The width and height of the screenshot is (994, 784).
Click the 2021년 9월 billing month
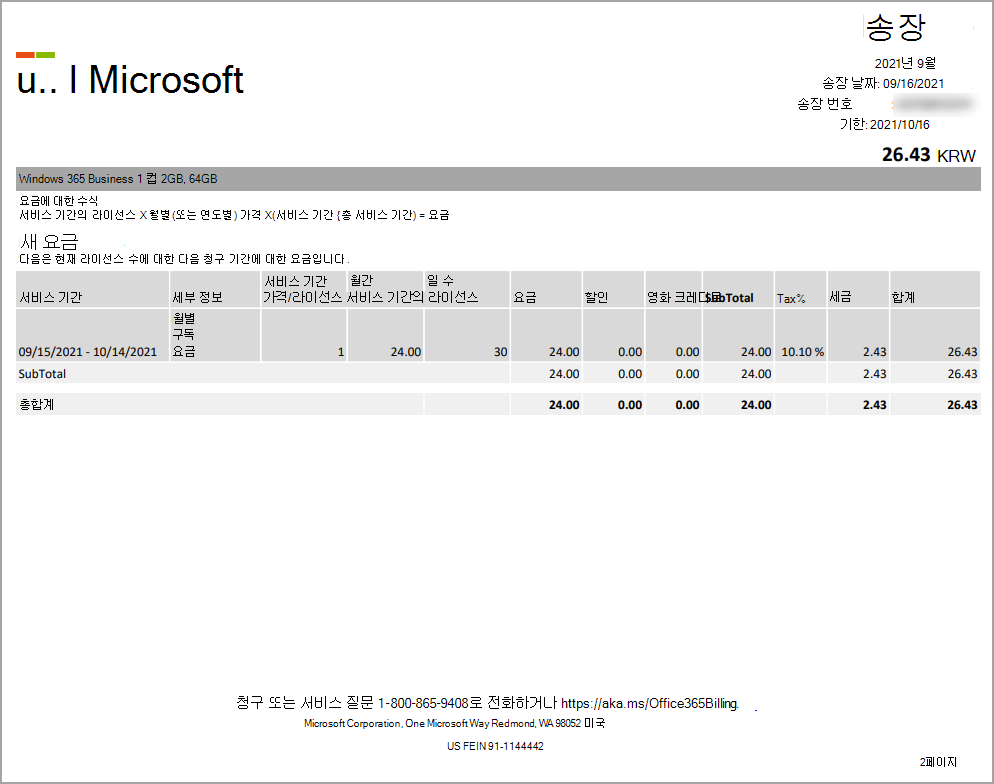[905, 63]
